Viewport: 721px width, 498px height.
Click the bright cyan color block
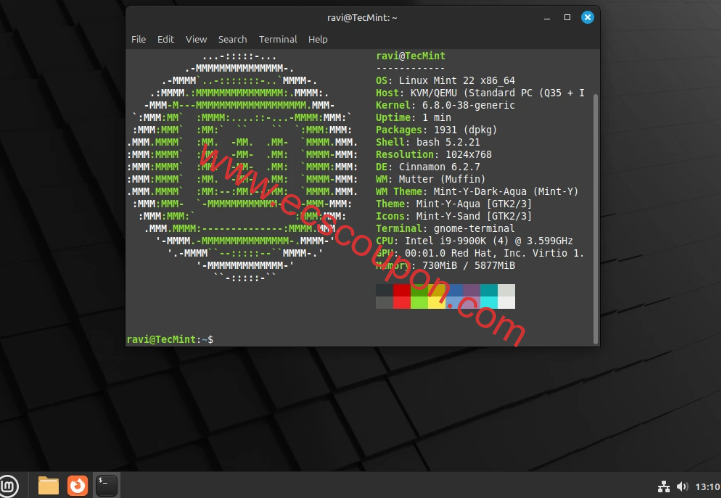pyautogui.click(x=489, y=303)
